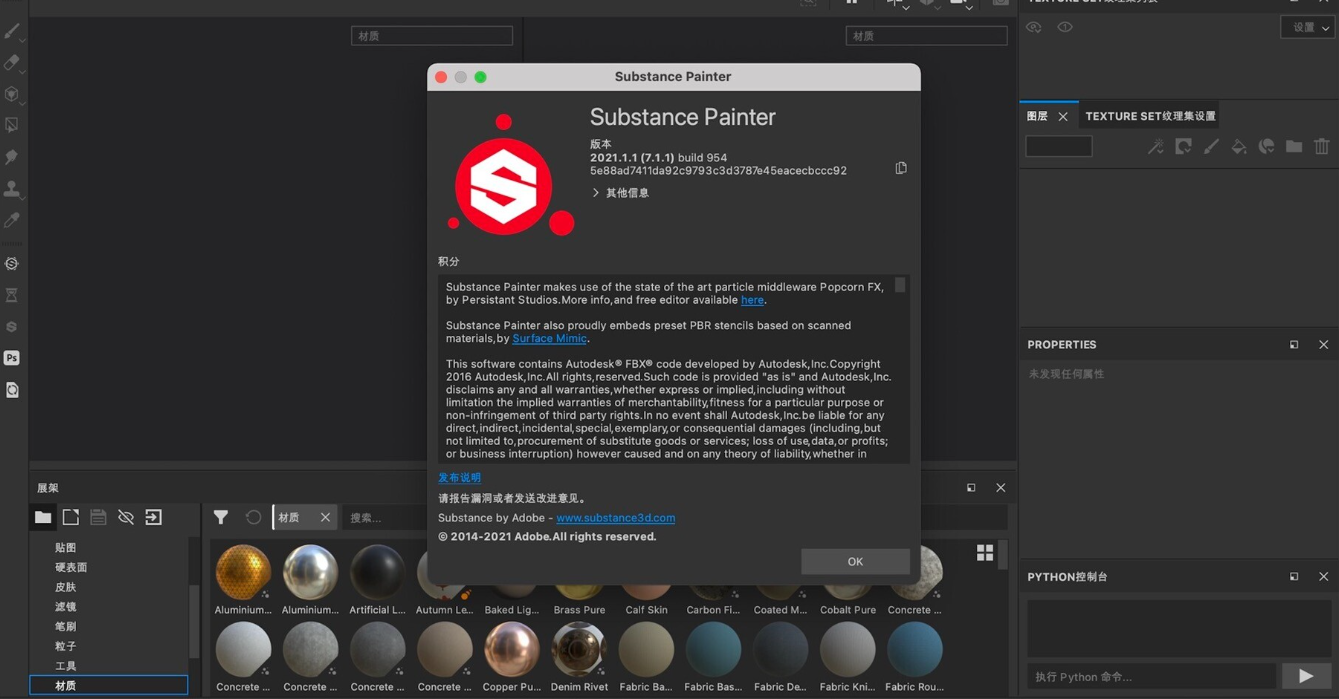The image size is (1339, 699).
Task: Close the 展架 shelf panel
Action: [x=1000, y=488]
